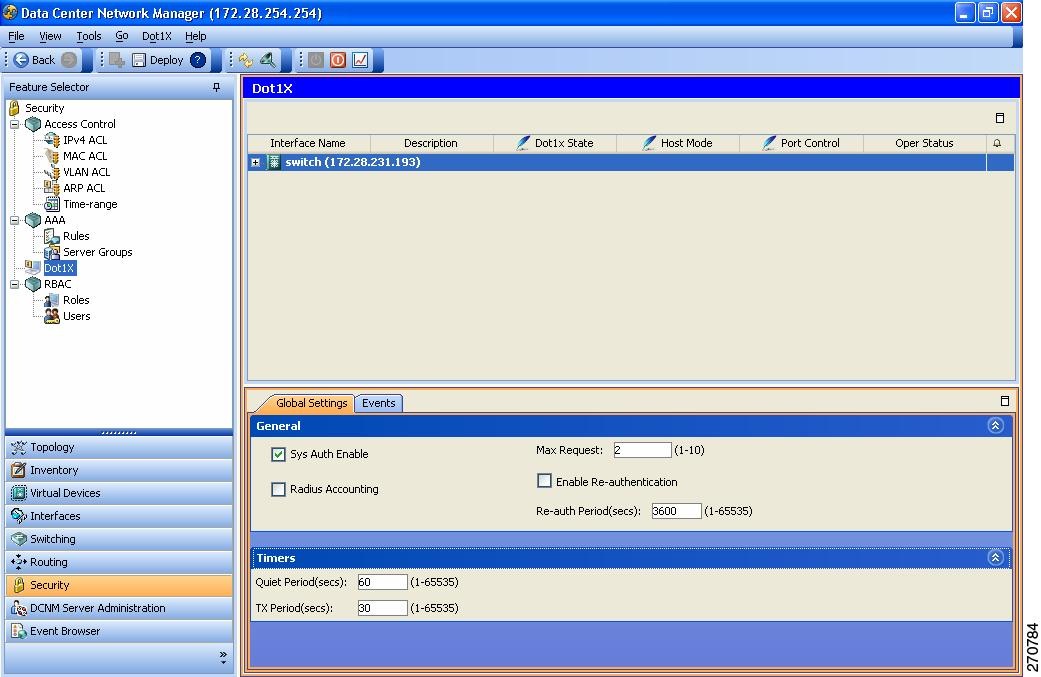Enable Radius Accounting checkbox

coord(278,489)
